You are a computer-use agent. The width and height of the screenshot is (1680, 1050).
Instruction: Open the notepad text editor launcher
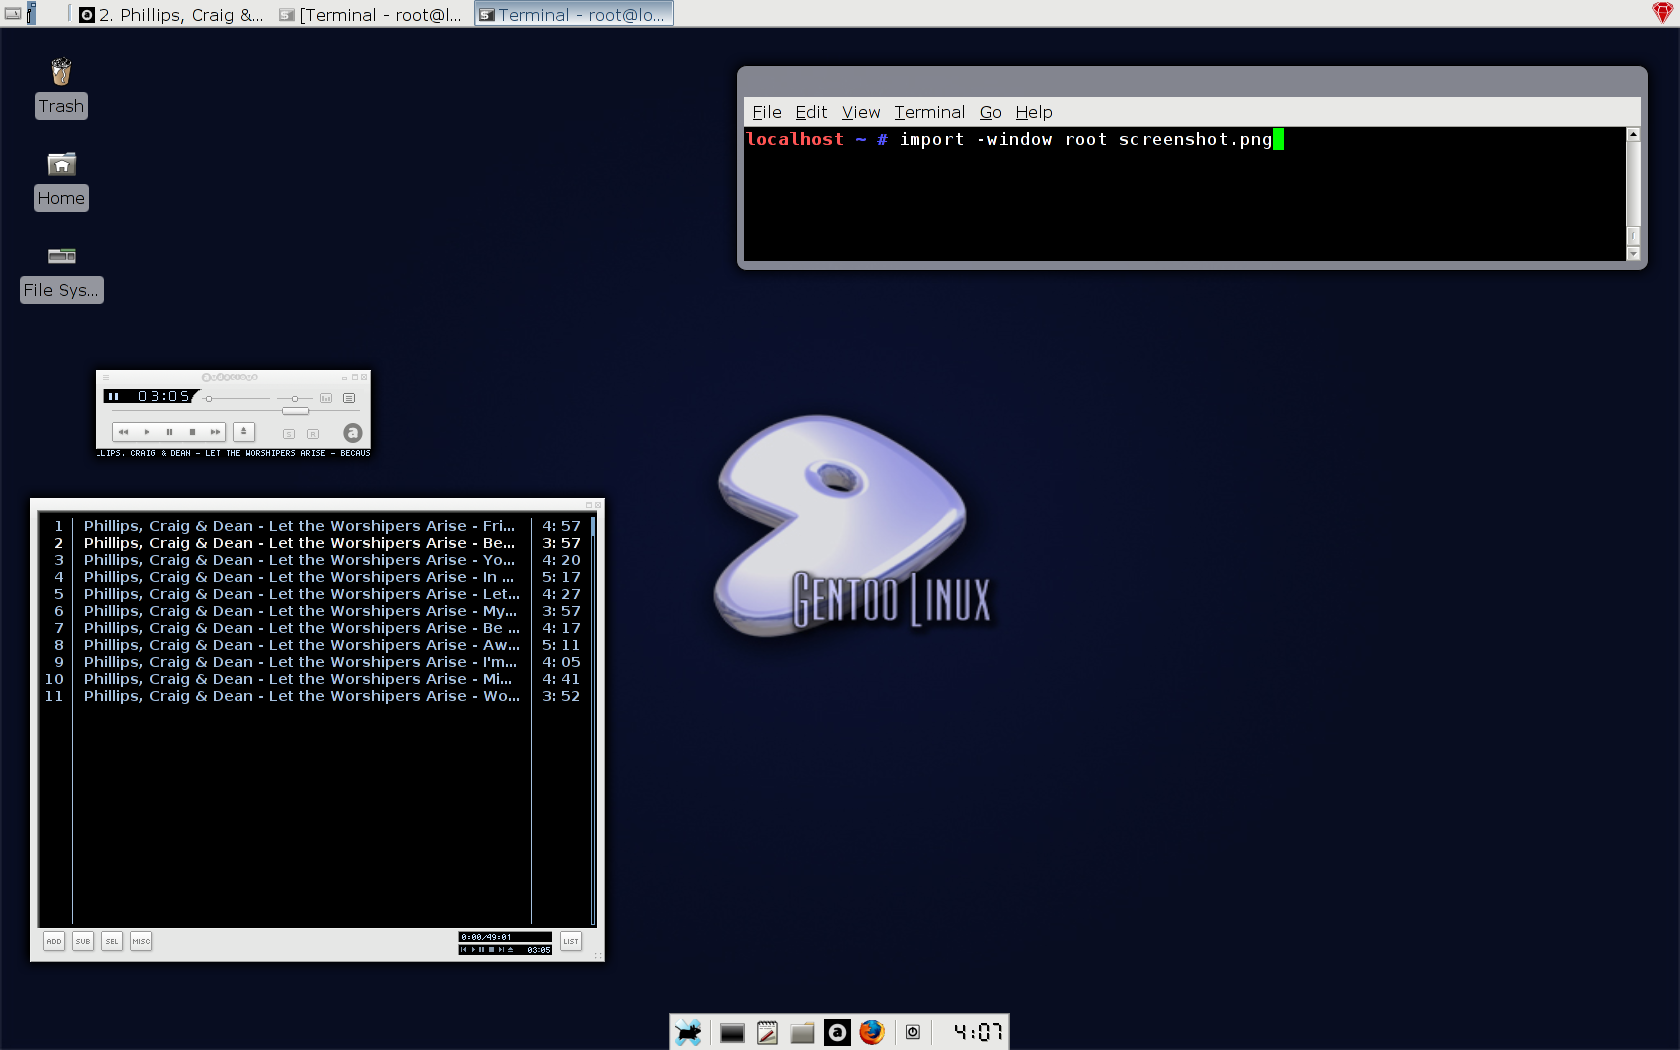pos(767,1033)
